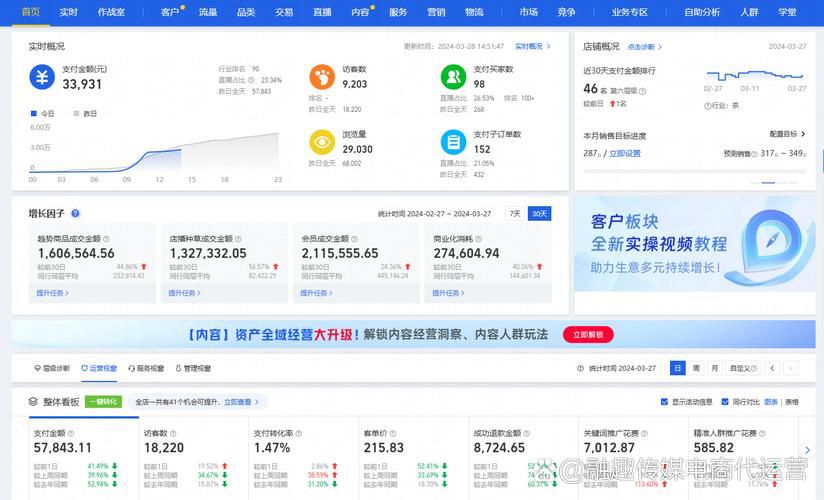
Task: Switch to the 服务视窗 tab
Action: pyautogui.click(x=146, y=369)
